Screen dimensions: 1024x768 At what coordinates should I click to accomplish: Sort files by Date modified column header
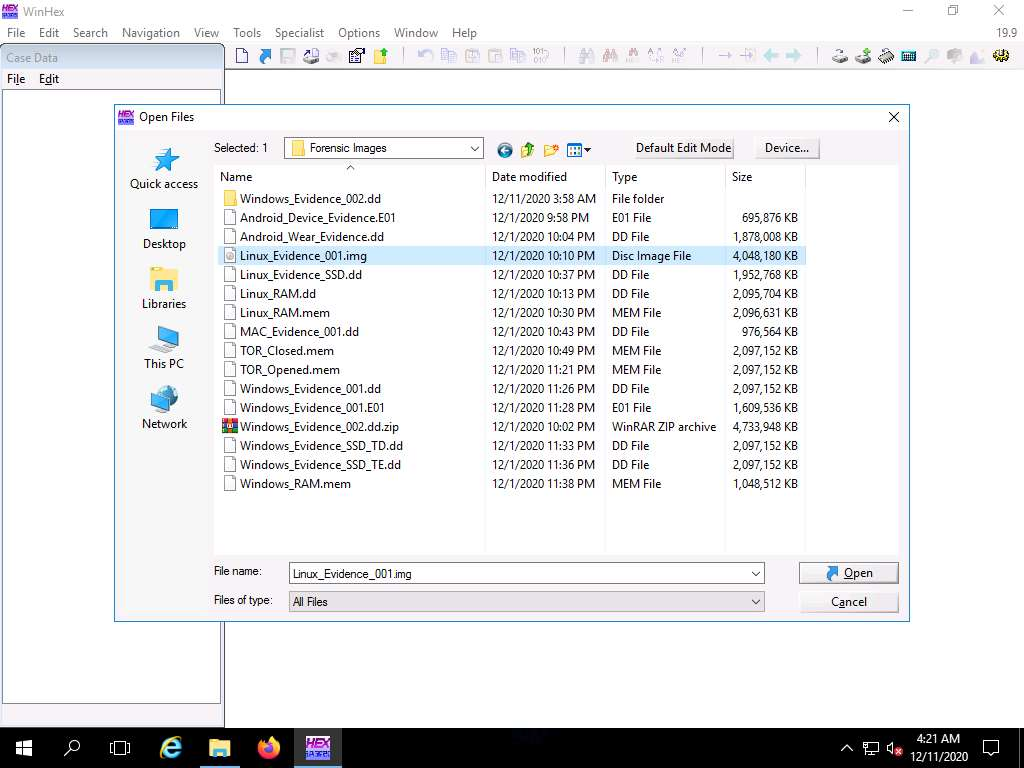coord(546,176)
